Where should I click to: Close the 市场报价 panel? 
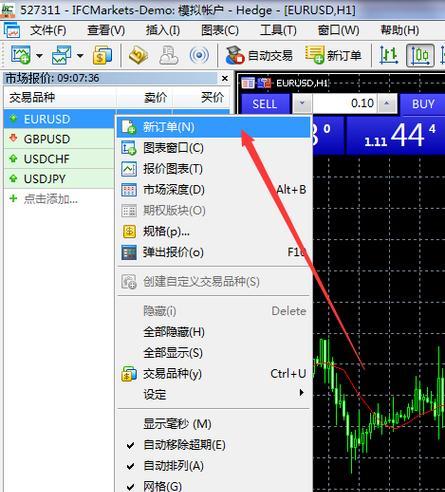tap(225, 78)
